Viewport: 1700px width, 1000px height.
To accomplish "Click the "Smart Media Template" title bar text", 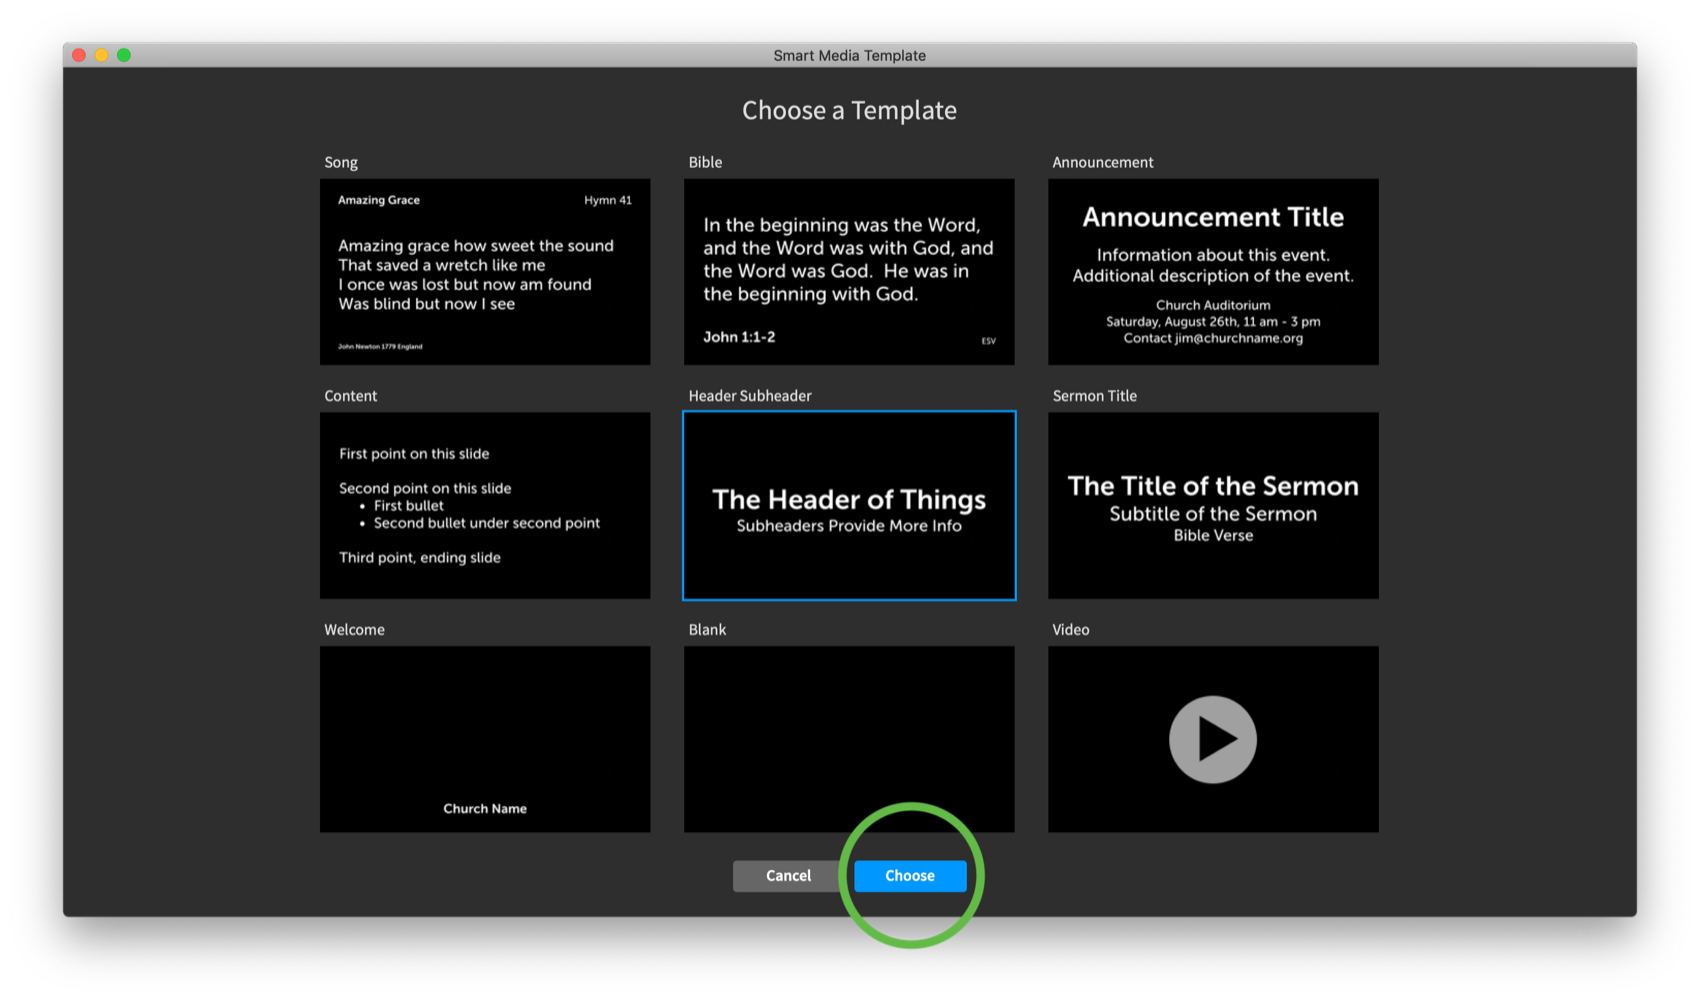I will (x=849, y=56).
